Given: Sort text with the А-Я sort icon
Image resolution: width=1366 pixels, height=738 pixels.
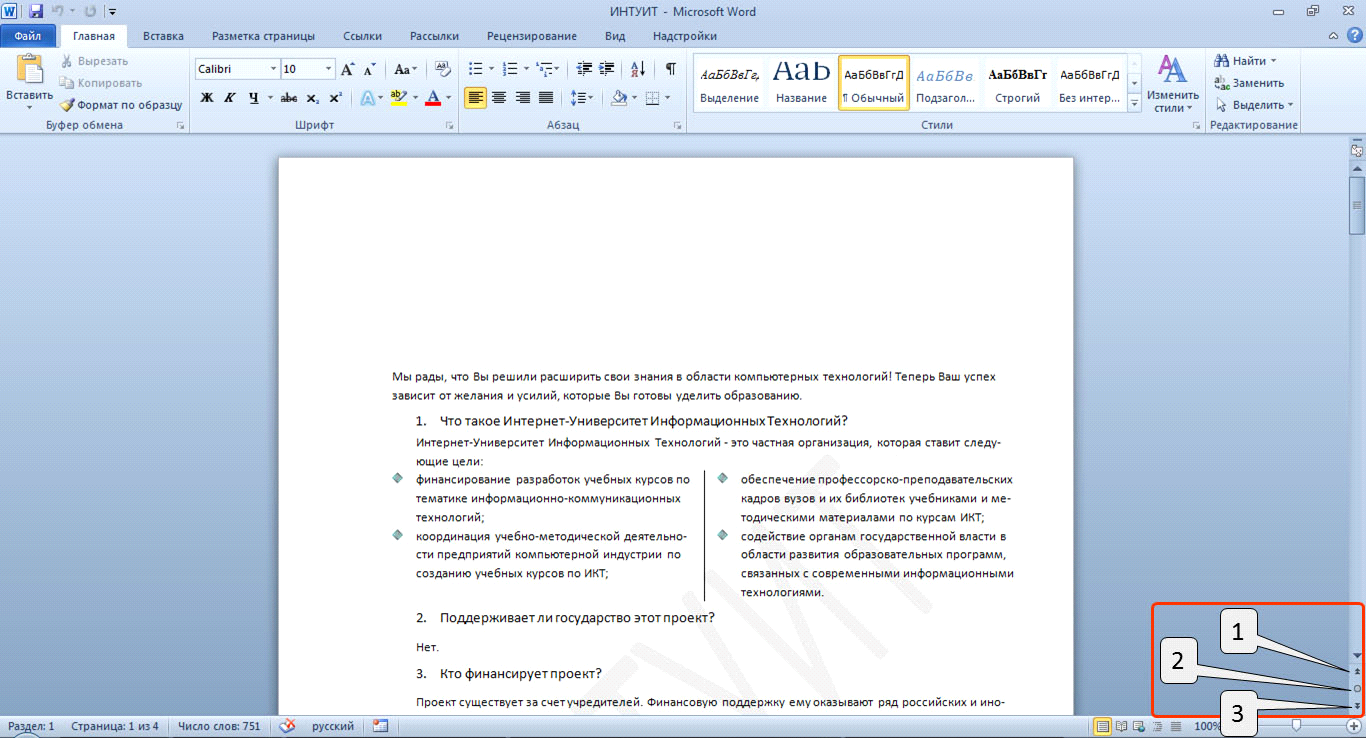Looking at the screenshot, I should coord(637,69).
